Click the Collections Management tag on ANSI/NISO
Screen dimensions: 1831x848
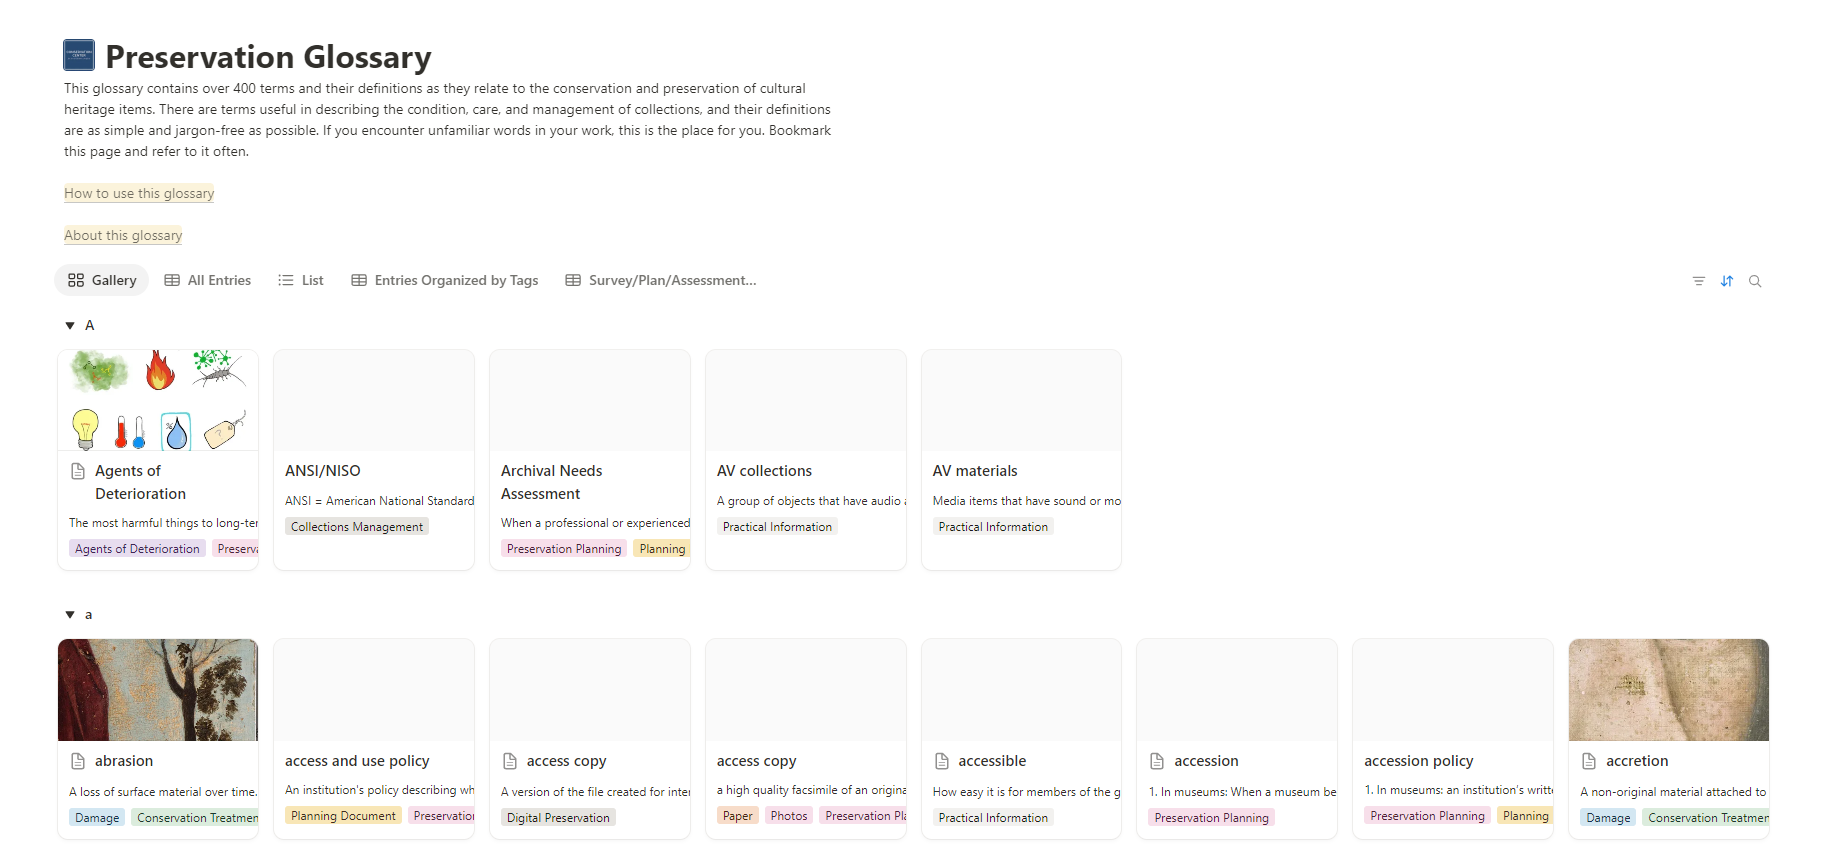357,527
